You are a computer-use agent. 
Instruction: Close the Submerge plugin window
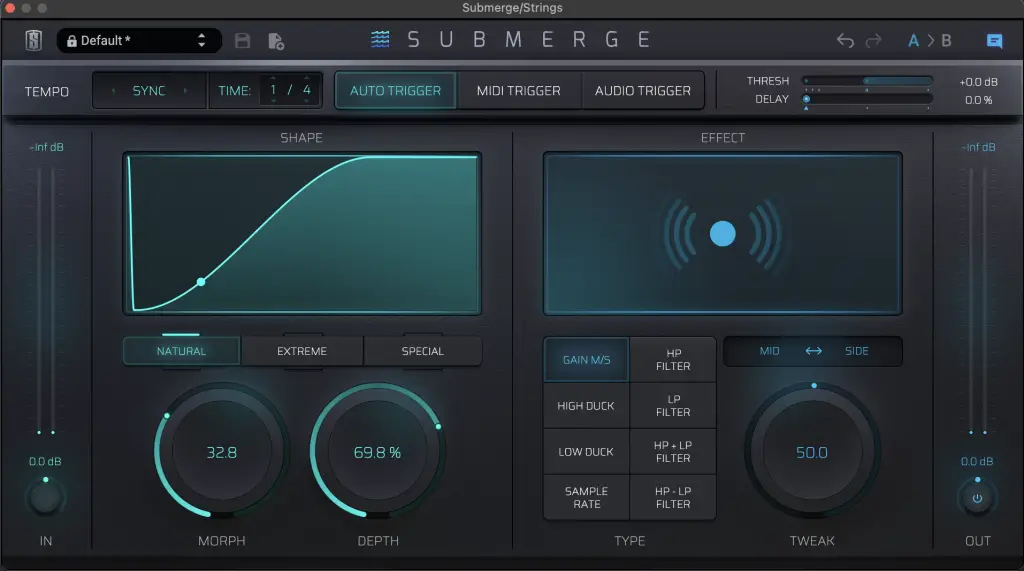(x=10, y=8)
